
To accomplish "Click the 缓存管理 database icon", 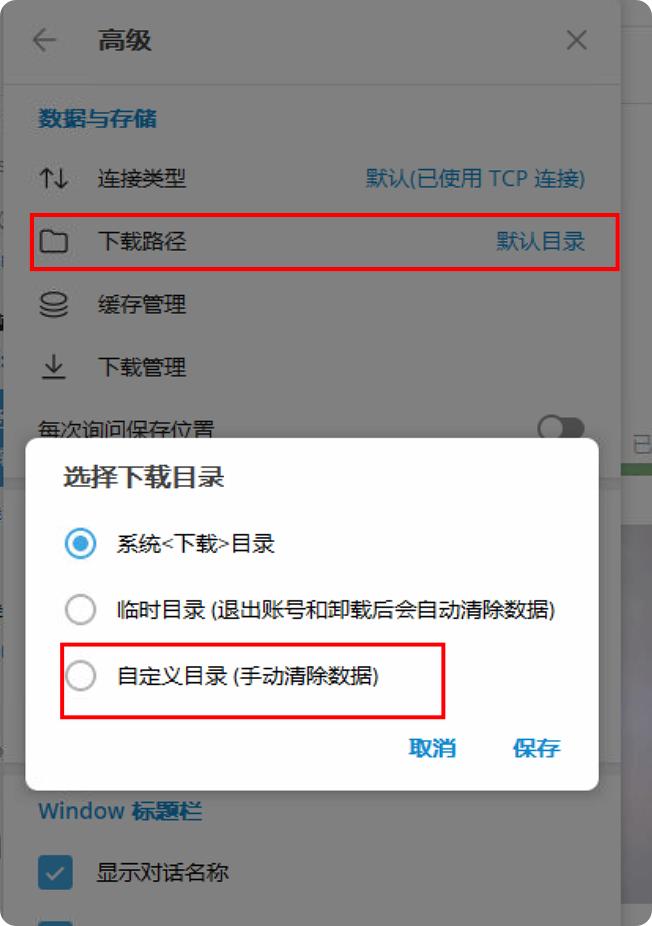I will [x=54, y=305].
